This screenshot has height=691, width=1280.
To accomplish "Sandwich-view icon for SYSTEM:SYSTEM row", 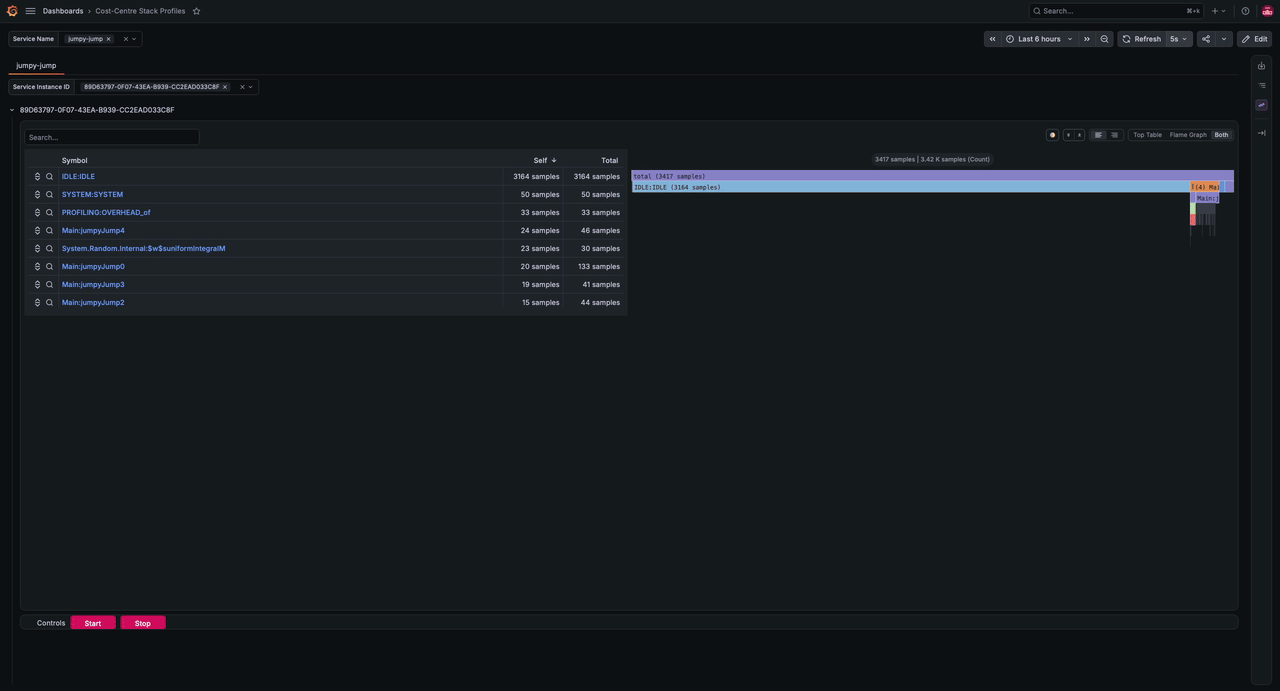I will tap(37, 195).
